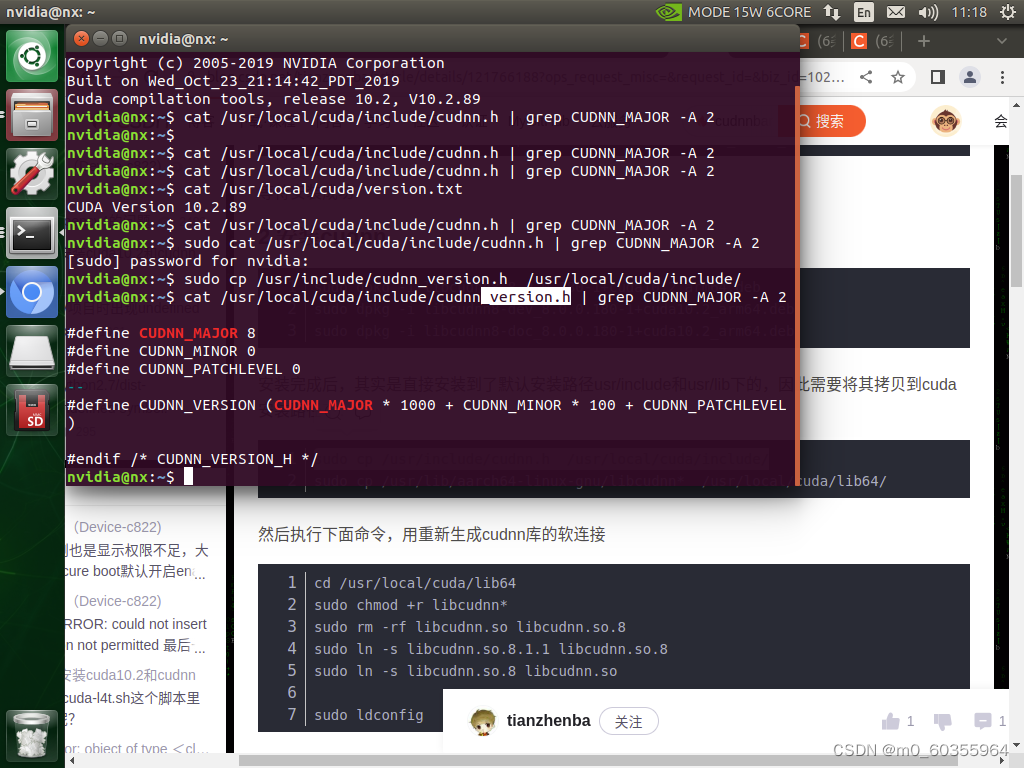Follow author with 关注 button
The width and height of the screenshot is (1024, 768).
tap(628, 721)
